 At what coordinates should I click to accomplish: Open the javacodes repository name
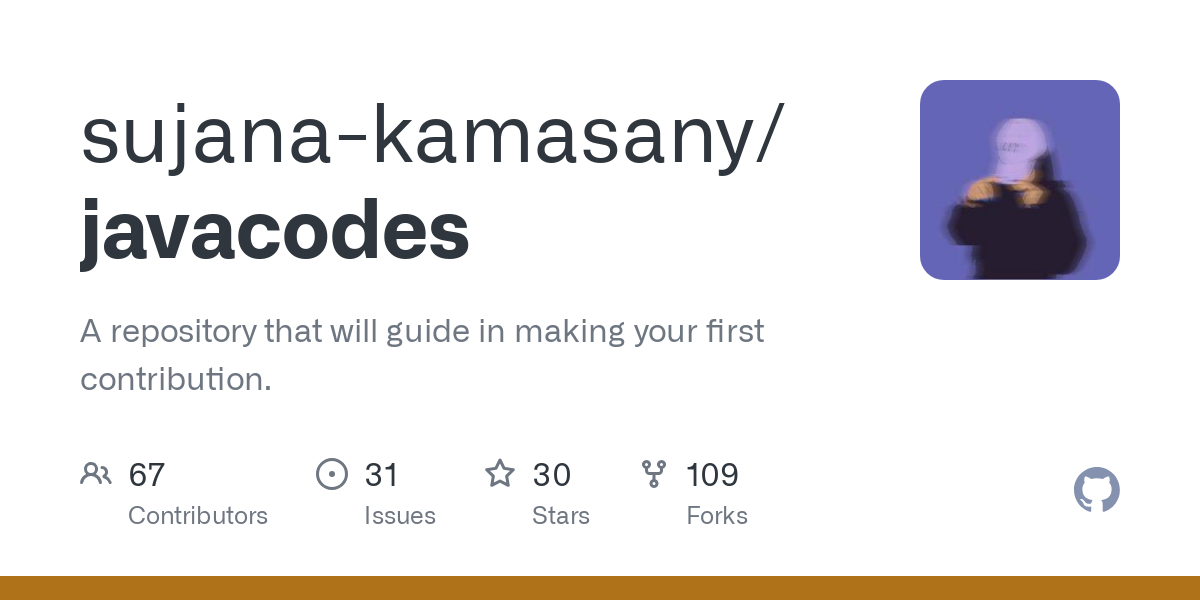(x=275, y=230)
